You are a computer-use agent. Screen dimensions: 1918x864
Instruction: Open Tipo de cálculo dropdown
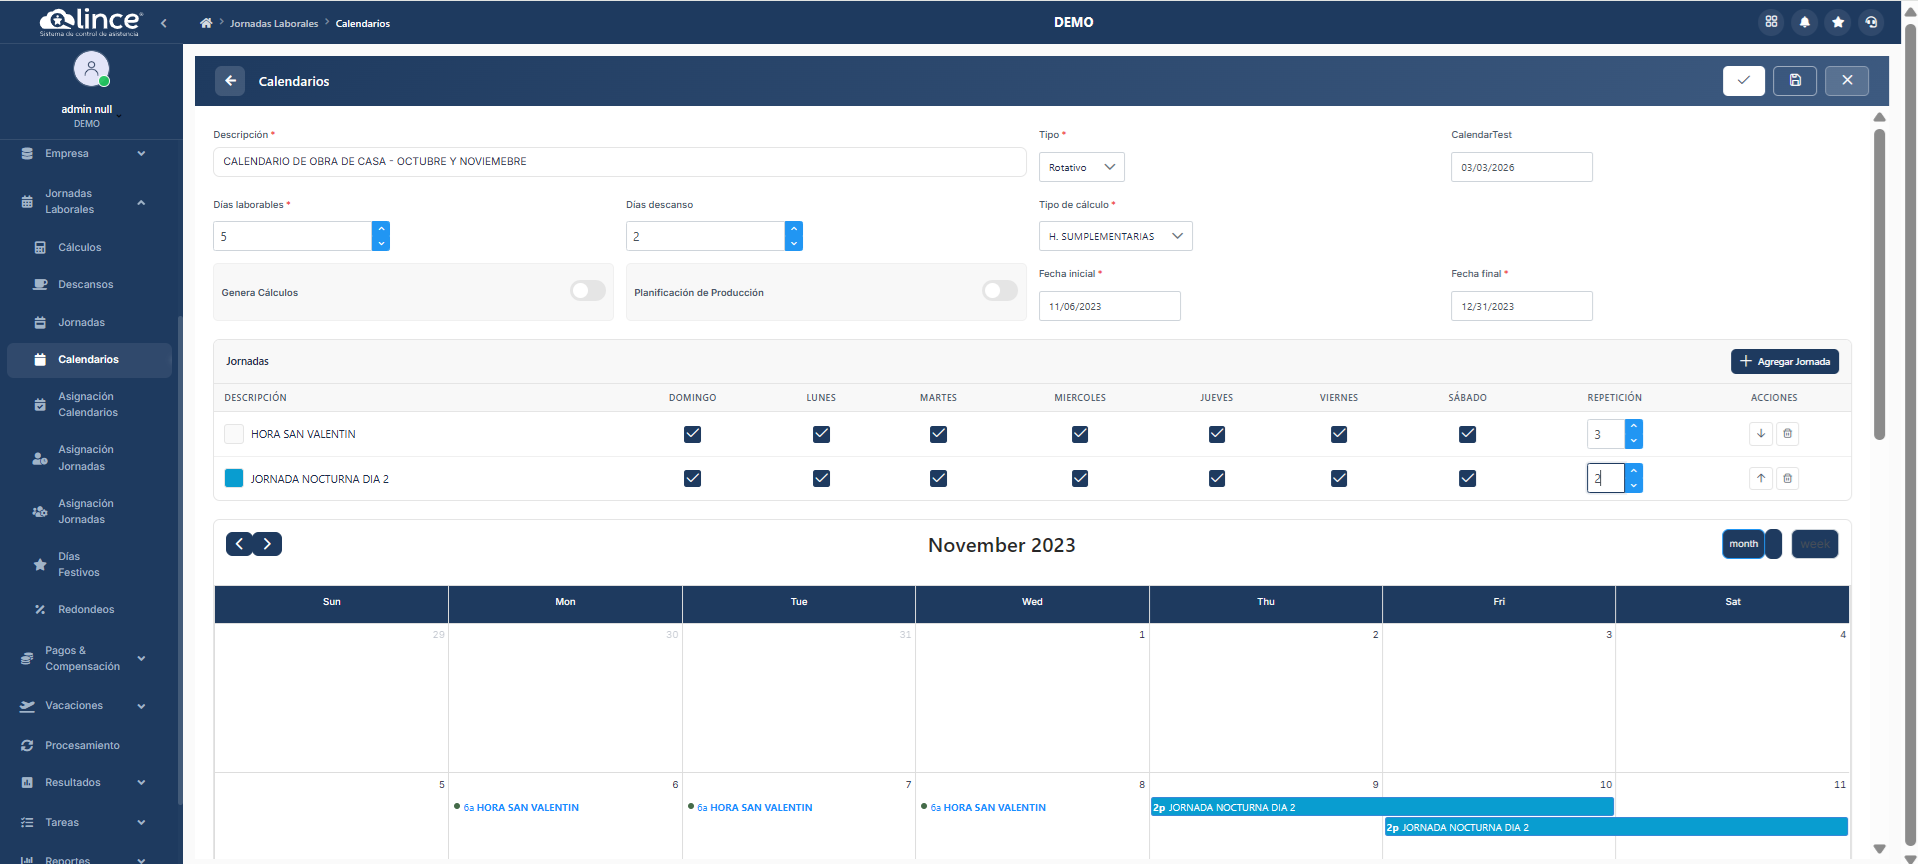(x=1115, y=236)
